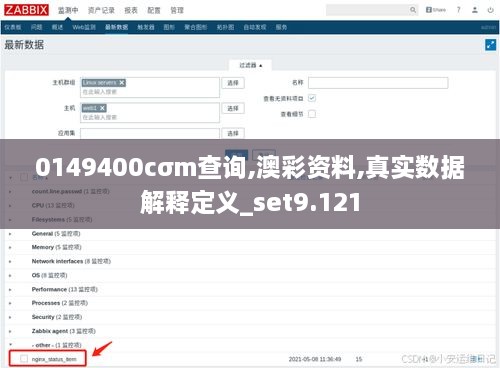Click Select button beside application field
The image size is (500, 368).
233,133
